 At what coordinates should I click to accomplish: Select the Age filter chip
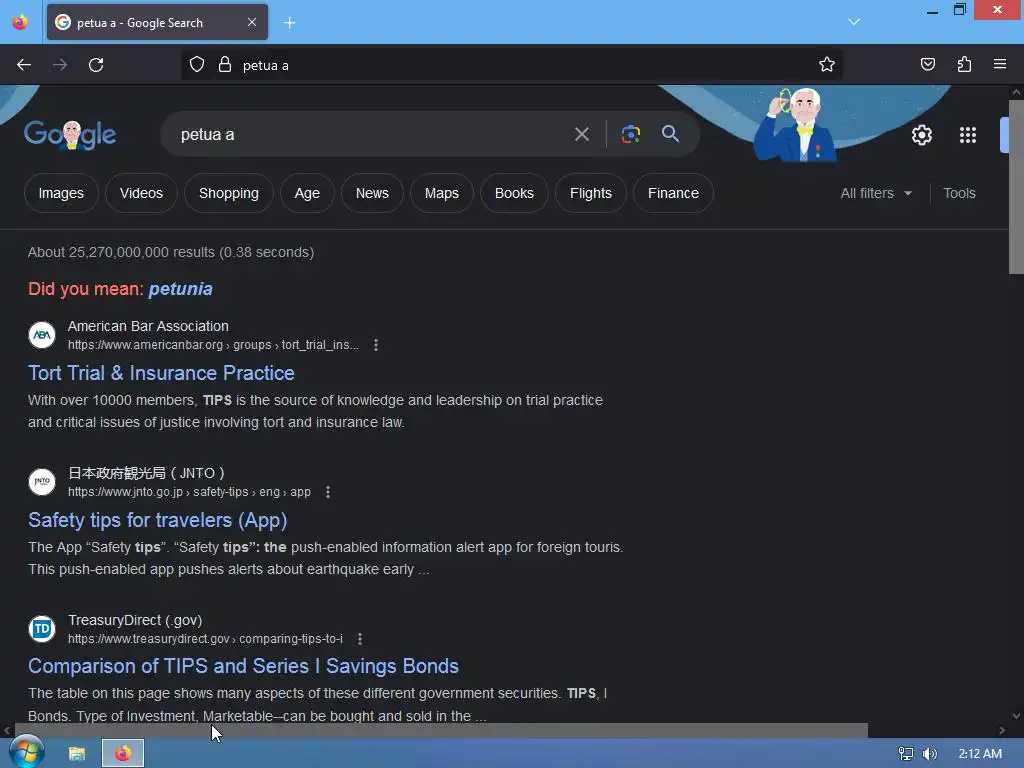307,193
